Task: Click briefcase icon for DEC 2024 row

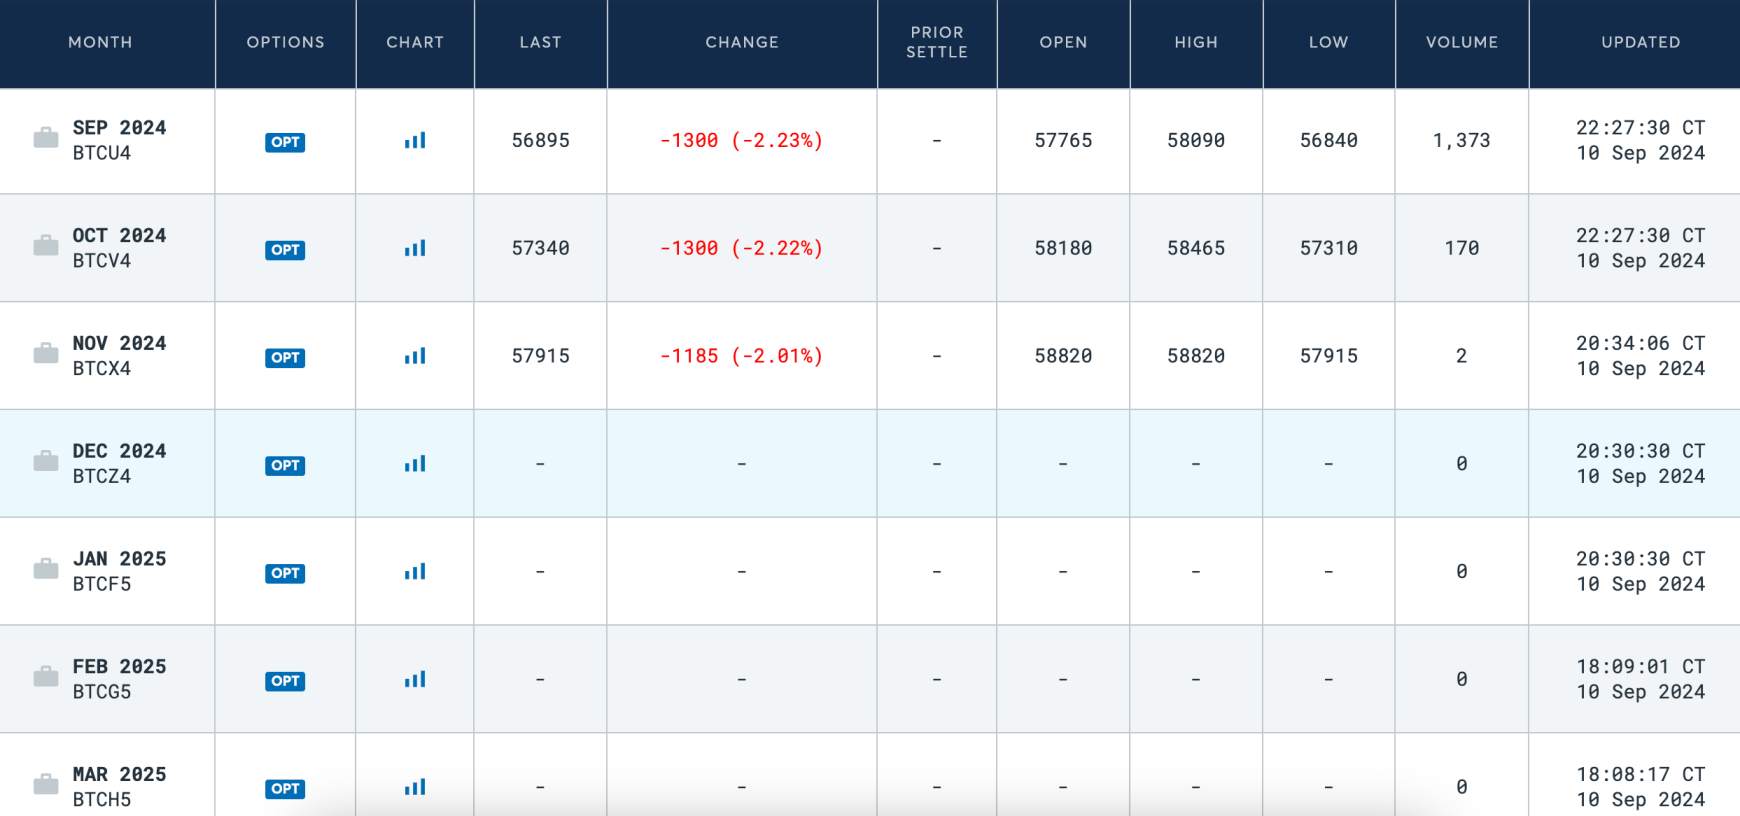Action: pyautogui.click(x=46, y=461)
